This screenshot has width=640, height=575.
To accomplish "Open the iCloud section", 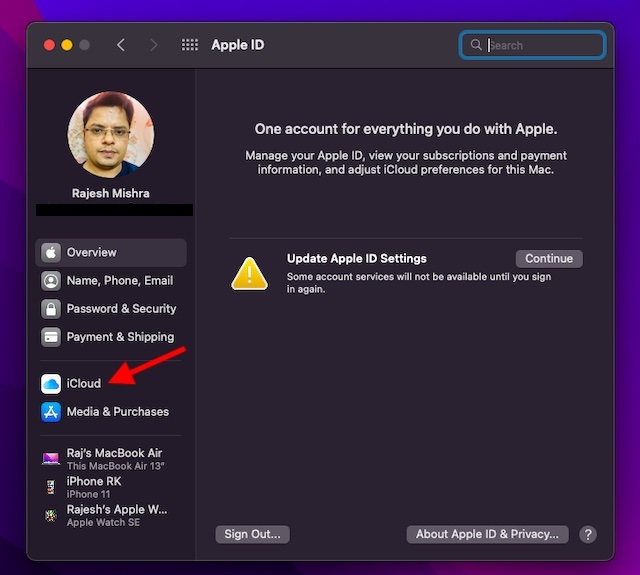I will [111, 384].
